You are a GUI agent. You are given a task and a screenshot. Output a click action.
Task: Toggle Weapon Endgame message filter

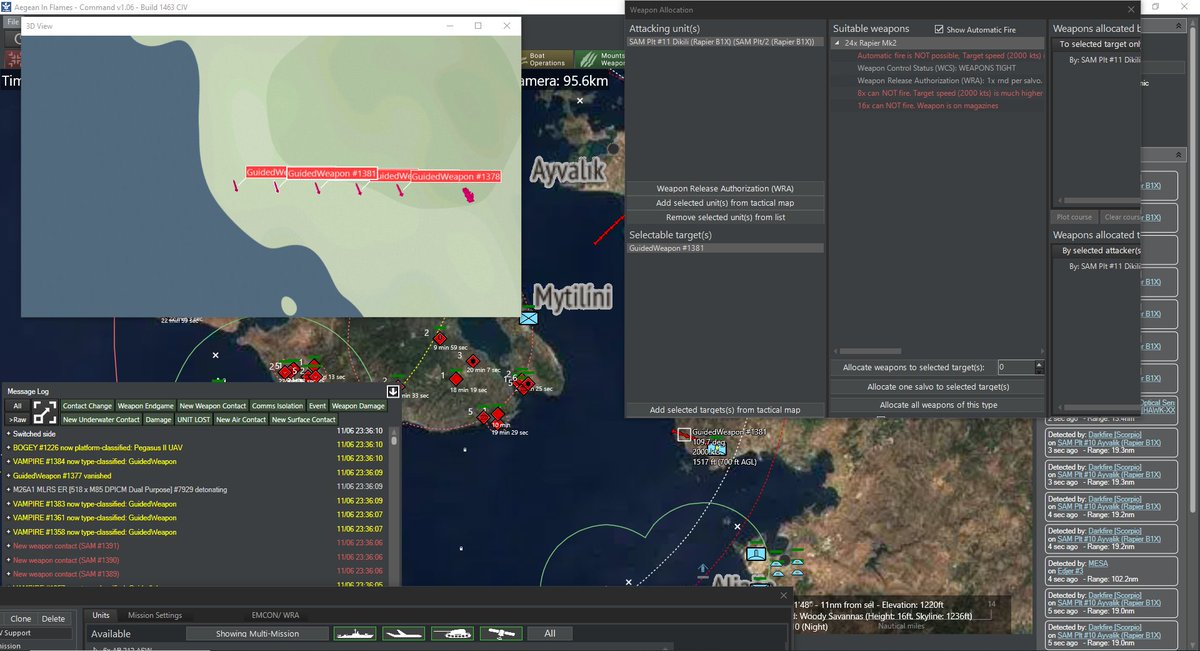click(x=146, y=406)
